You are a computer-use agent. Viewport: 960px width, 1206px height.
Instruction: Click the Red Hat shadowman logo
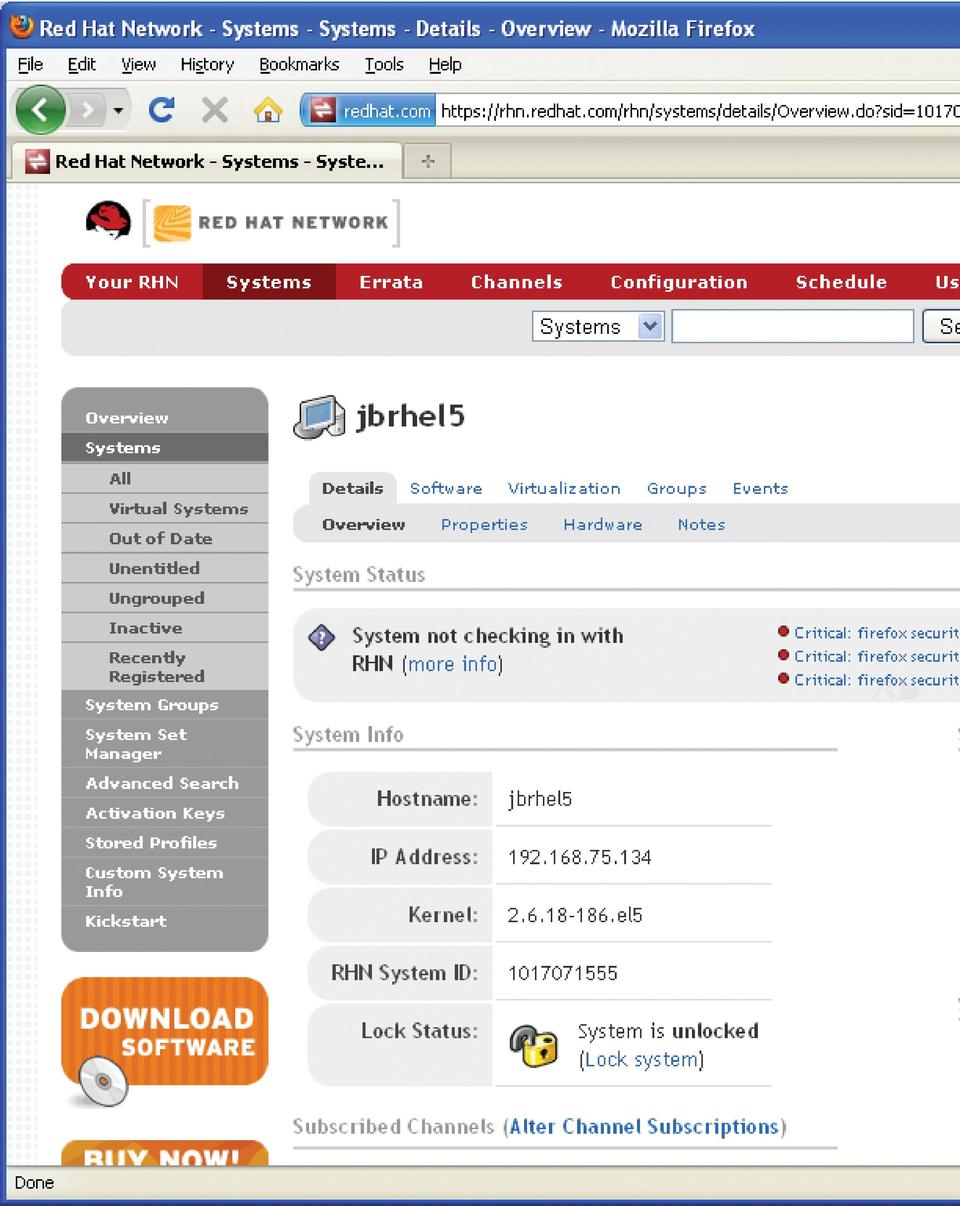pyautogui.click(x=108, y=221)
